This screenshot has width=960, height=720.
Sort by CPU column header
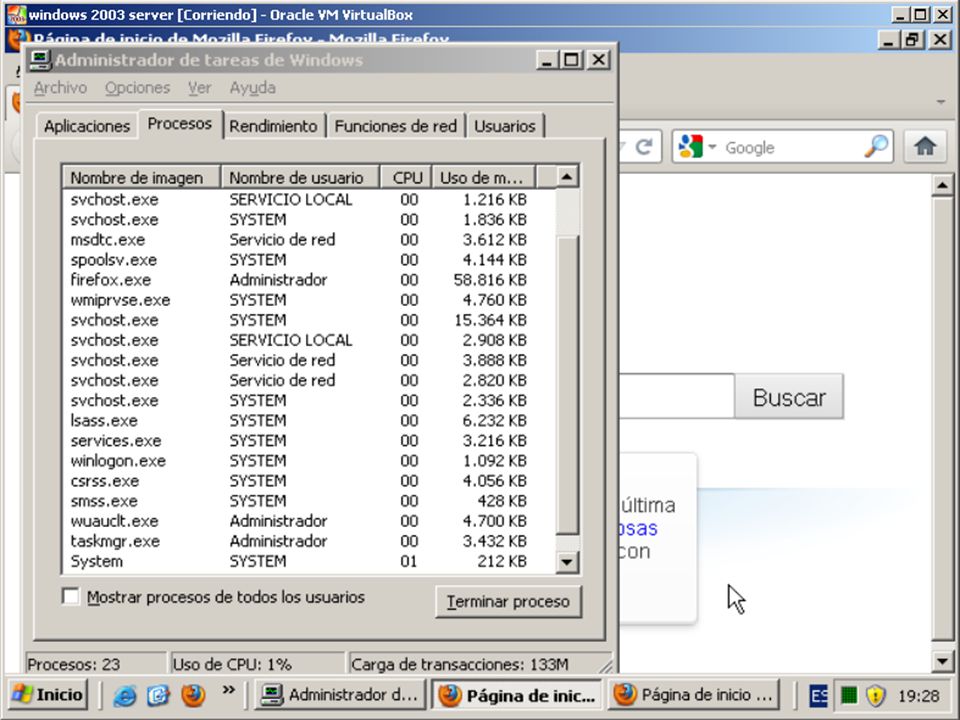[x=407, y=178]
